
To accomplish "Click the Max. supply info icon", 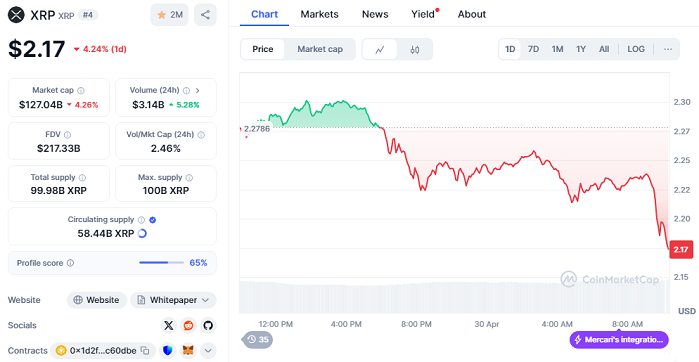I will pyautogui.click(x=189, y=177).
